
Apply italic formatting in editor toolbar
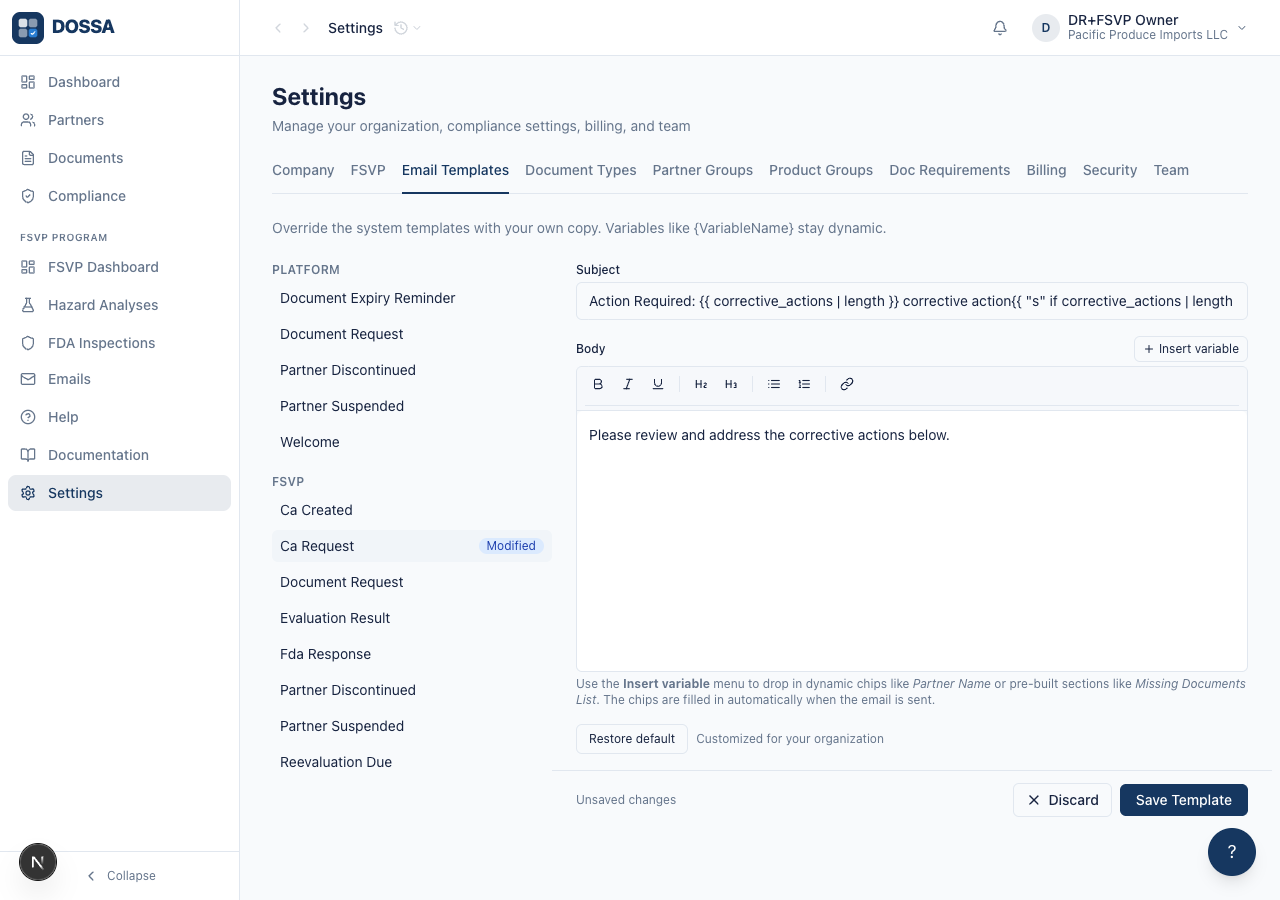point(628,384)
